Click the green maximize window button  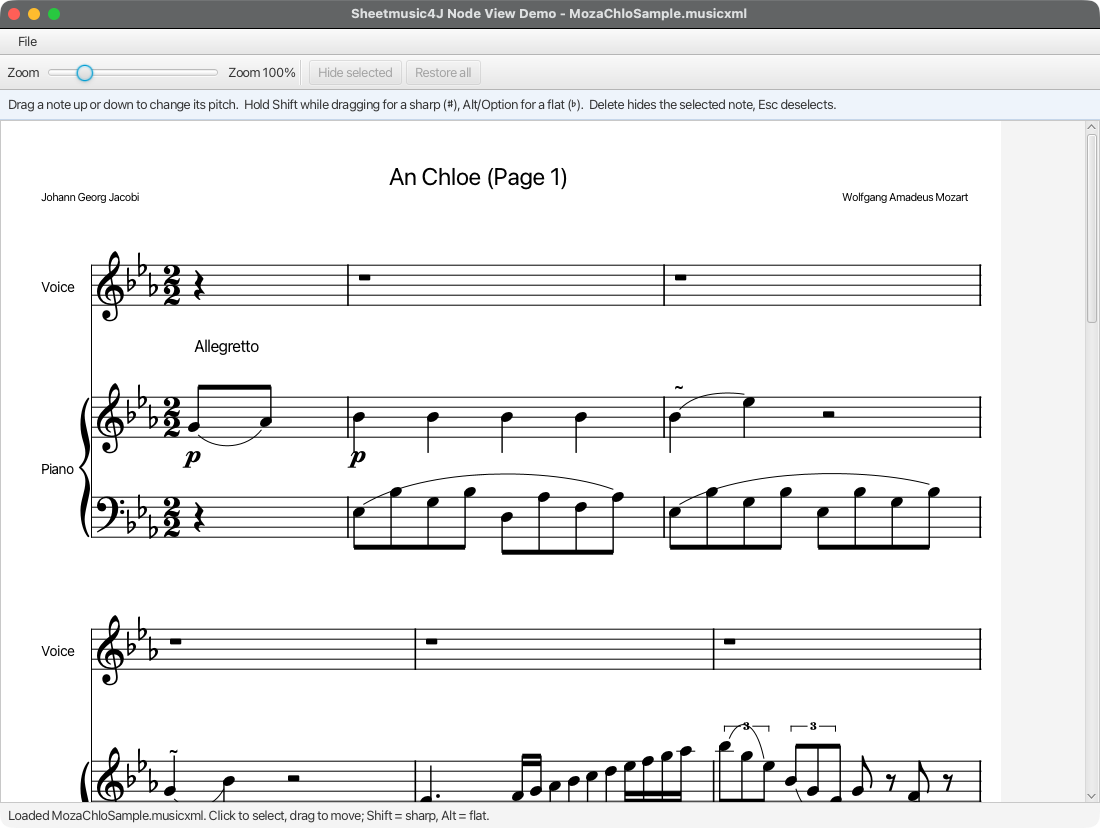click(54, 14)
